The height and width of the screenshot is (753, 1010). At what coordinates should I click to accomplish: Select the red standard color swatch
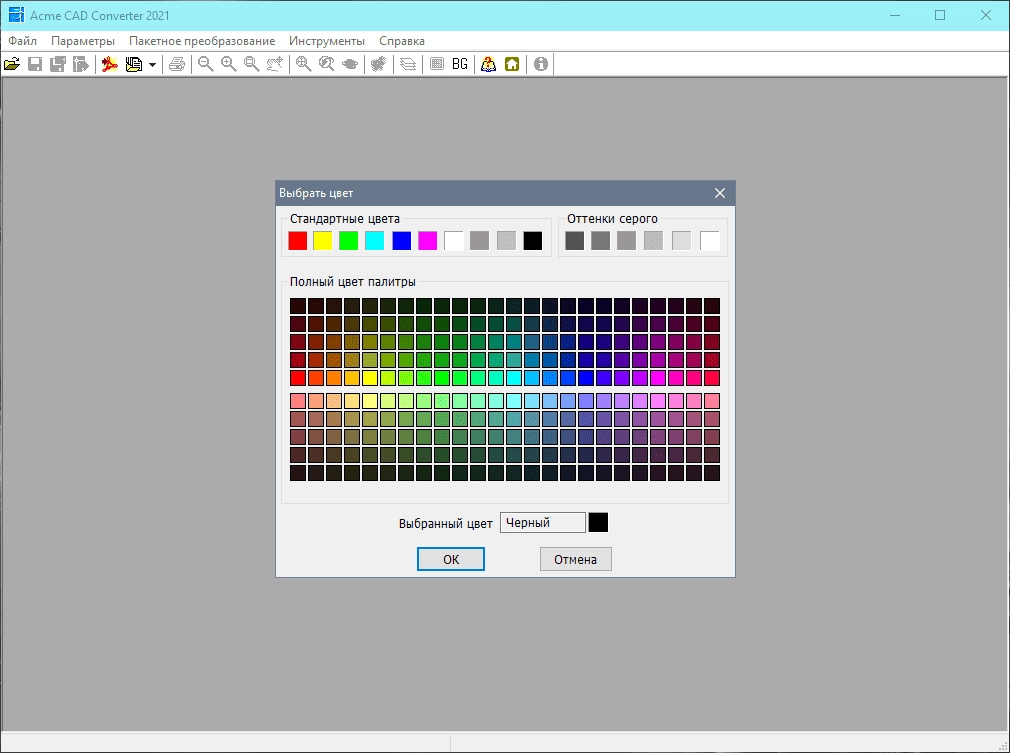(x=298, y=241)
